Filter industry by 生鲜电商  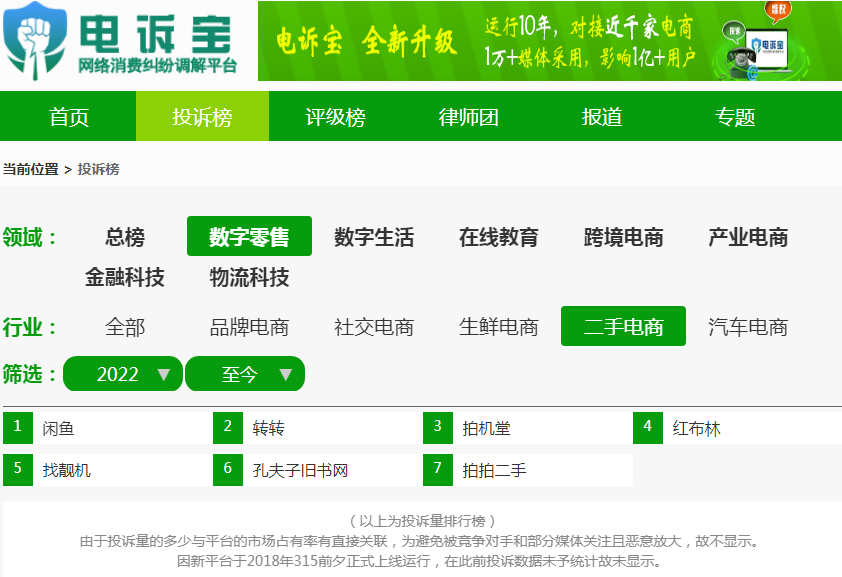click(x=499, y=327)
